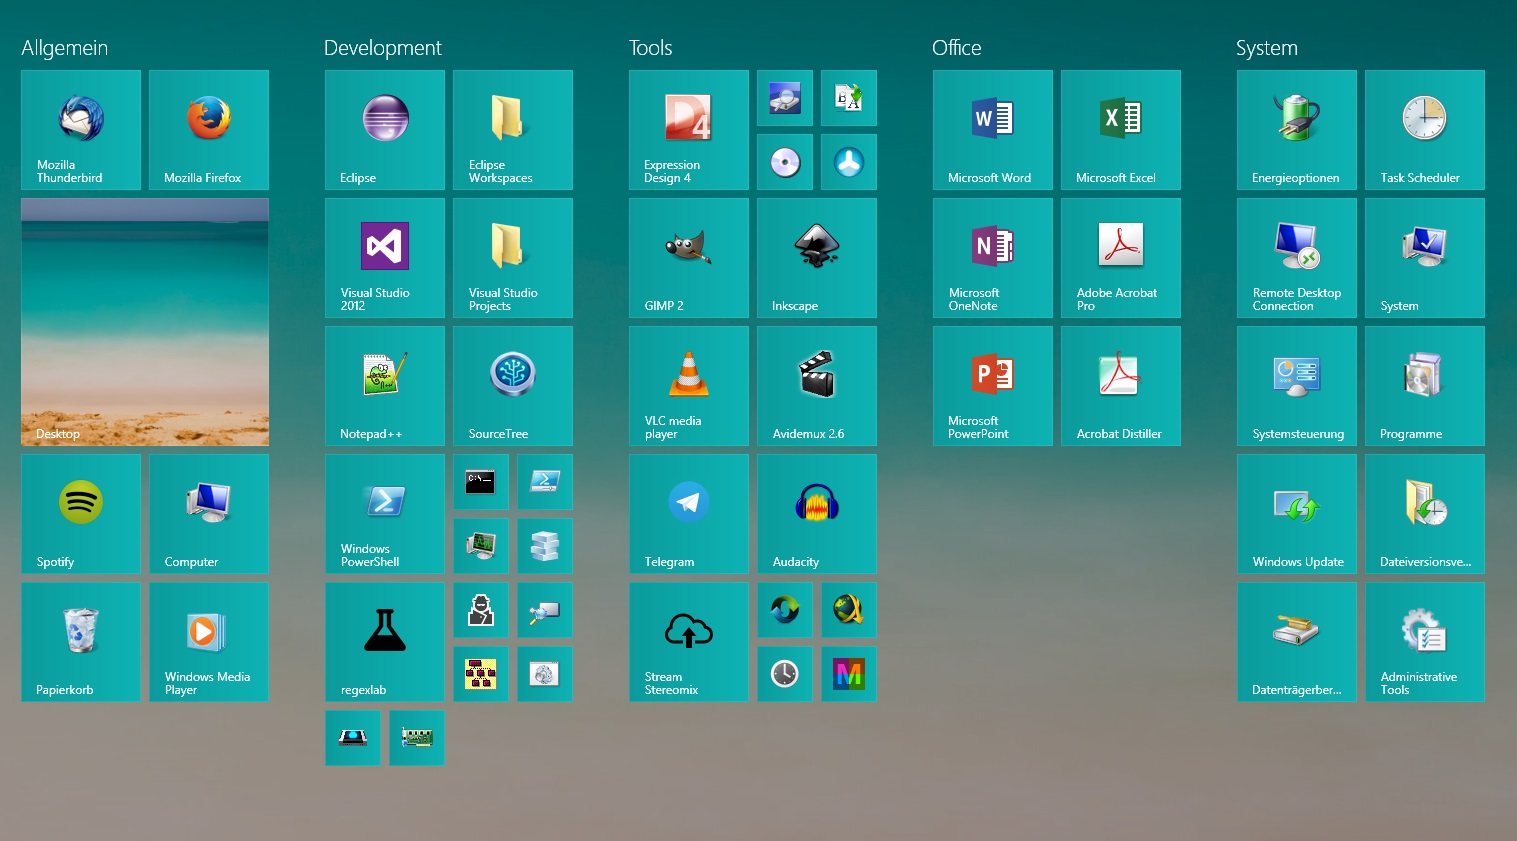Open Systemsteuerung control panel
The width and height of the screenshot is (1517, 841).
click(1297, 386)
